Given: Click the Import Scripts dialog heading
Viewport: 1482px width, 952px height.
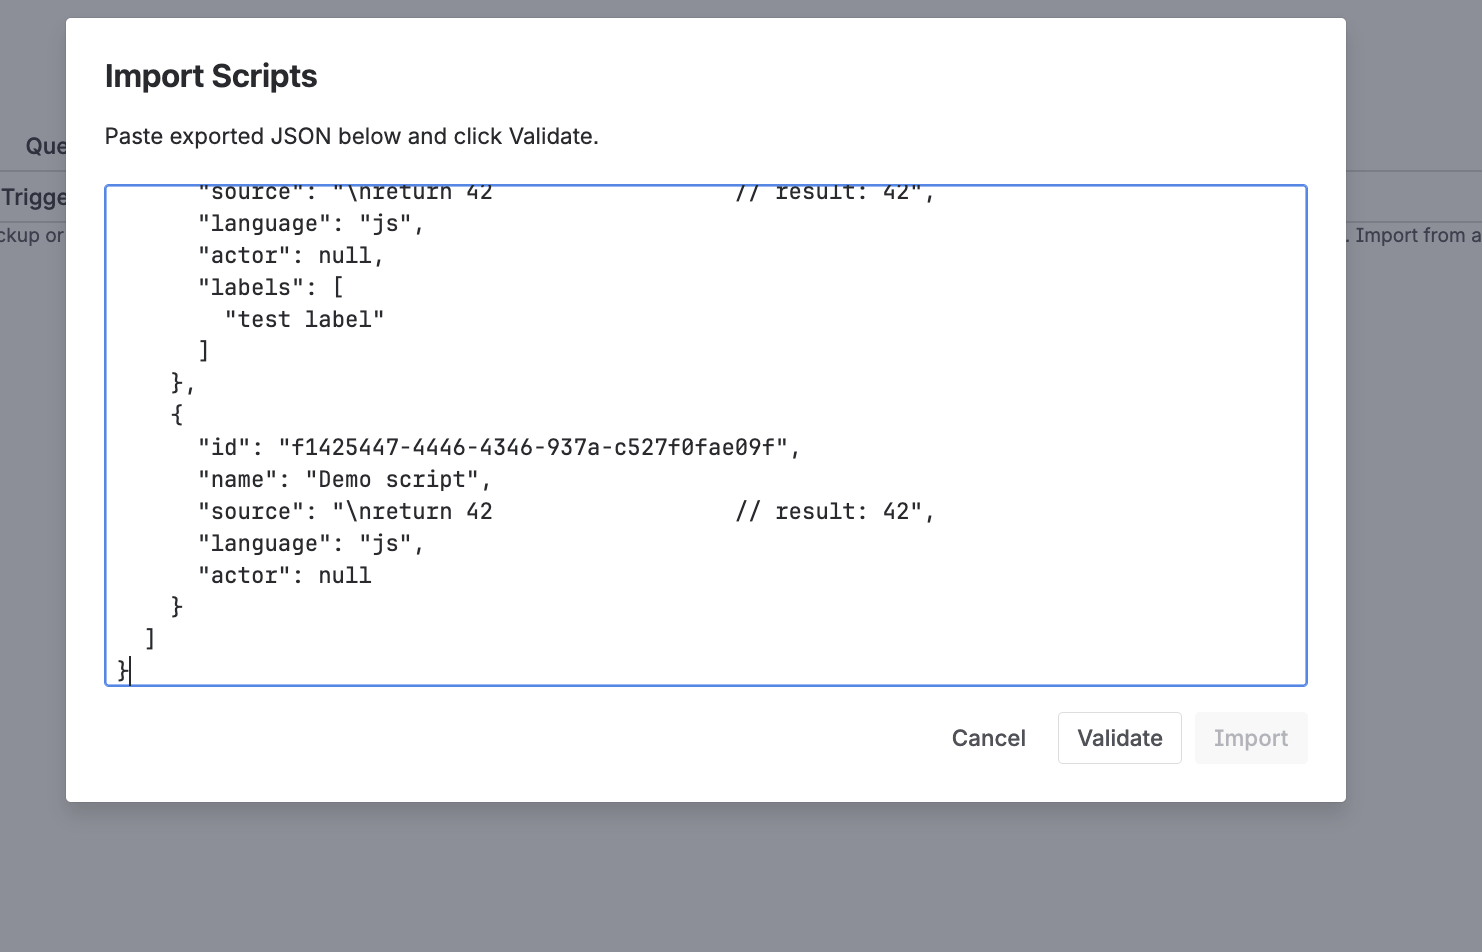Looking at the screenshot, I should click(x=211, y=76).
